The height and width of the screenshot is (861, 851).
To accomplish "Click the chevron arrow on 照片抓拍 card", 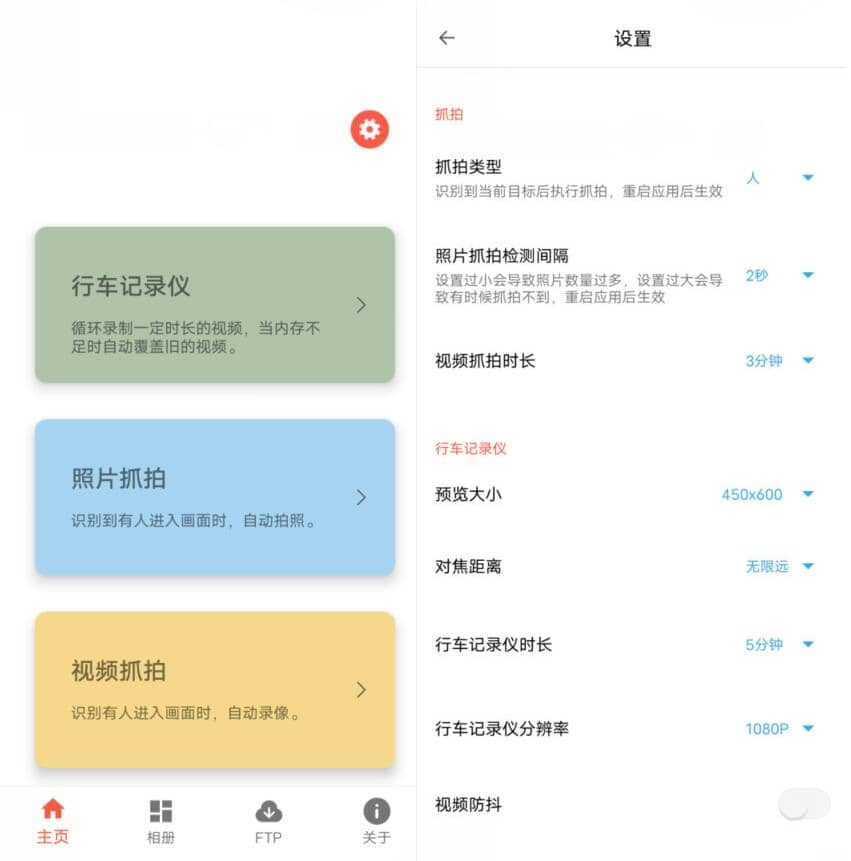I will [361, 497].
